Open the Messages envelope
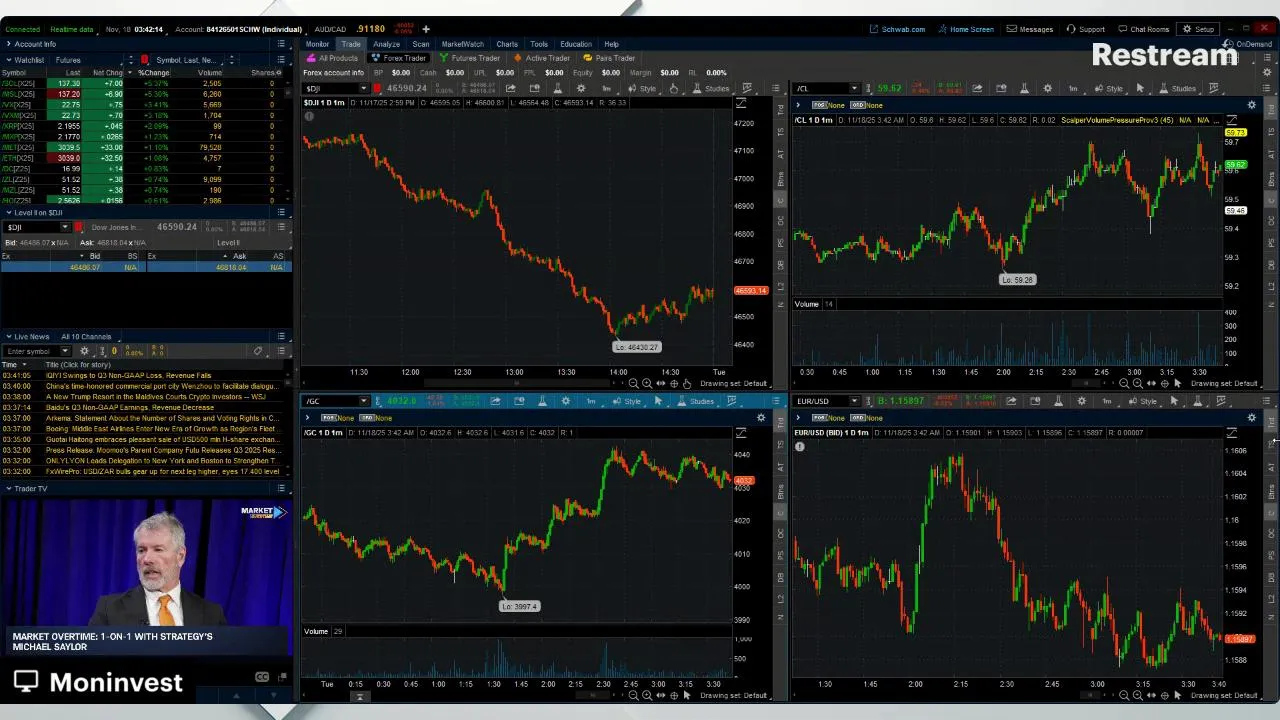 click(x=1029, y=29)
